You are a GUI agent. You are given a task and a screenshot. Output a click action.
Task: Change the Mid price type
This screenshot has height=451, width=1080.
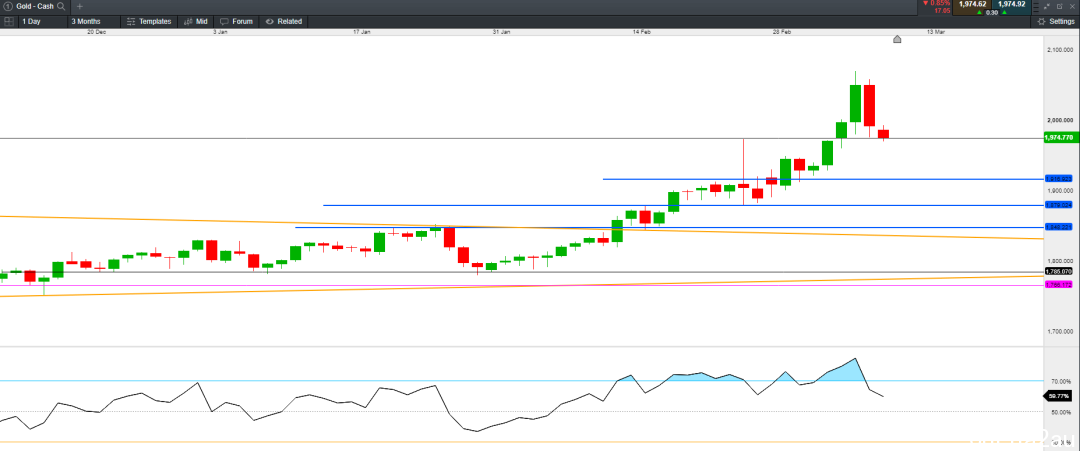coord(196,21)
